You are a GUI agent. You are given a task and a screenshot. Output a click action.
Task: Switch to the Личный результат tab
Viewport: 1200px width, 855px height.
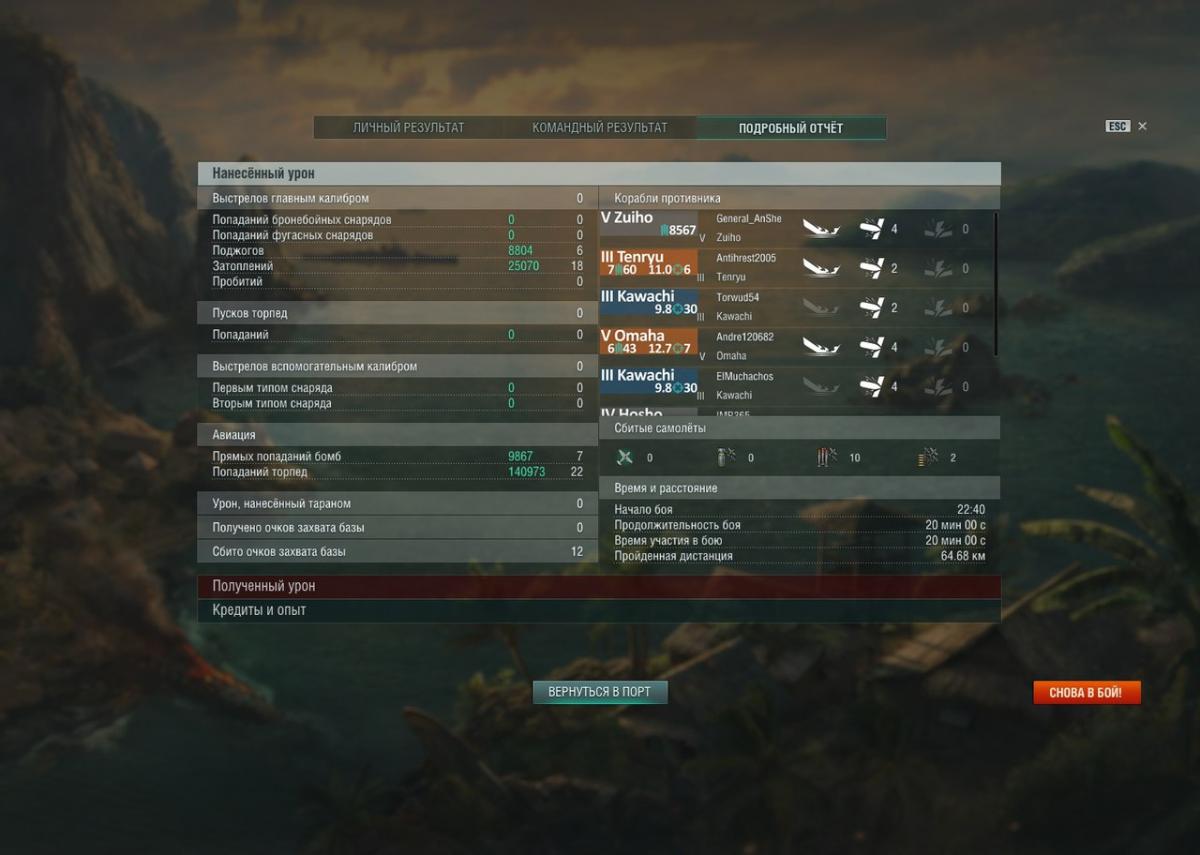pyautogui.click(x=408, y=128)
